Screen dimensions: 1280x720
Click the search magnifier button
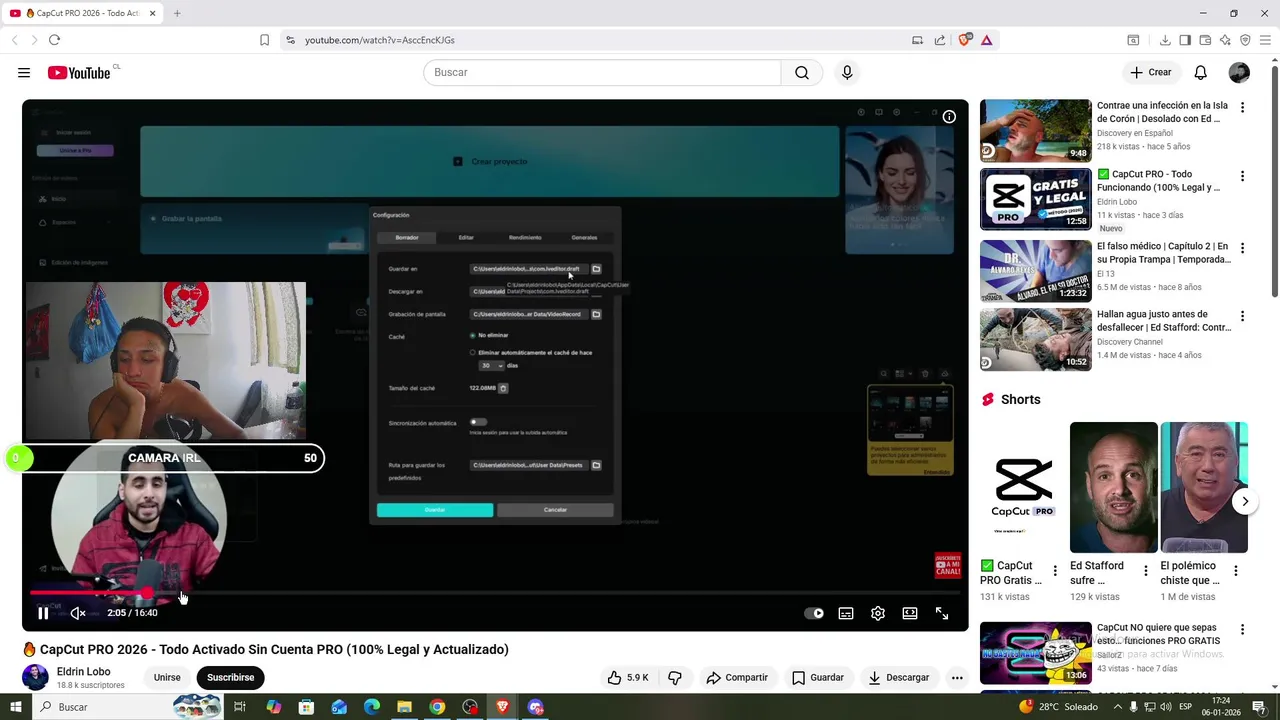(802, 72)
